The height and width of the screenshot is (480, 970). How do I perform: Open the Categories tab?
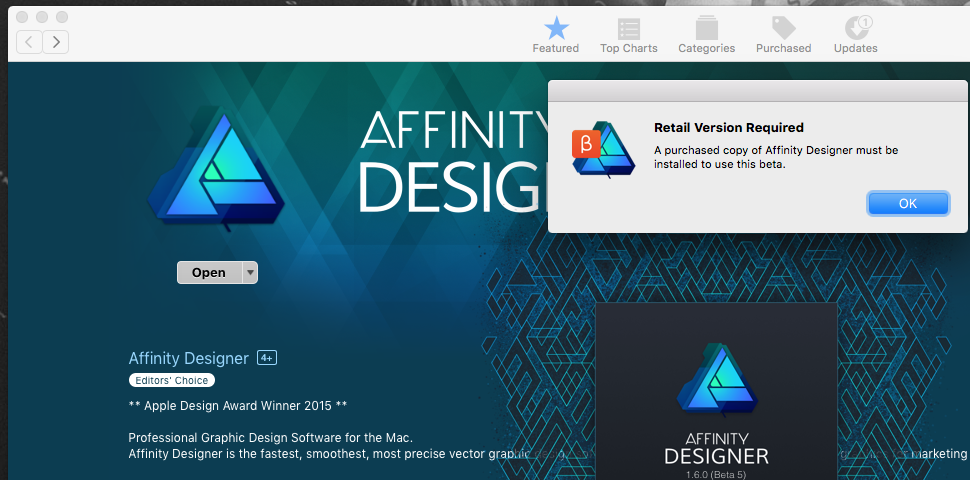pos(706,35)
